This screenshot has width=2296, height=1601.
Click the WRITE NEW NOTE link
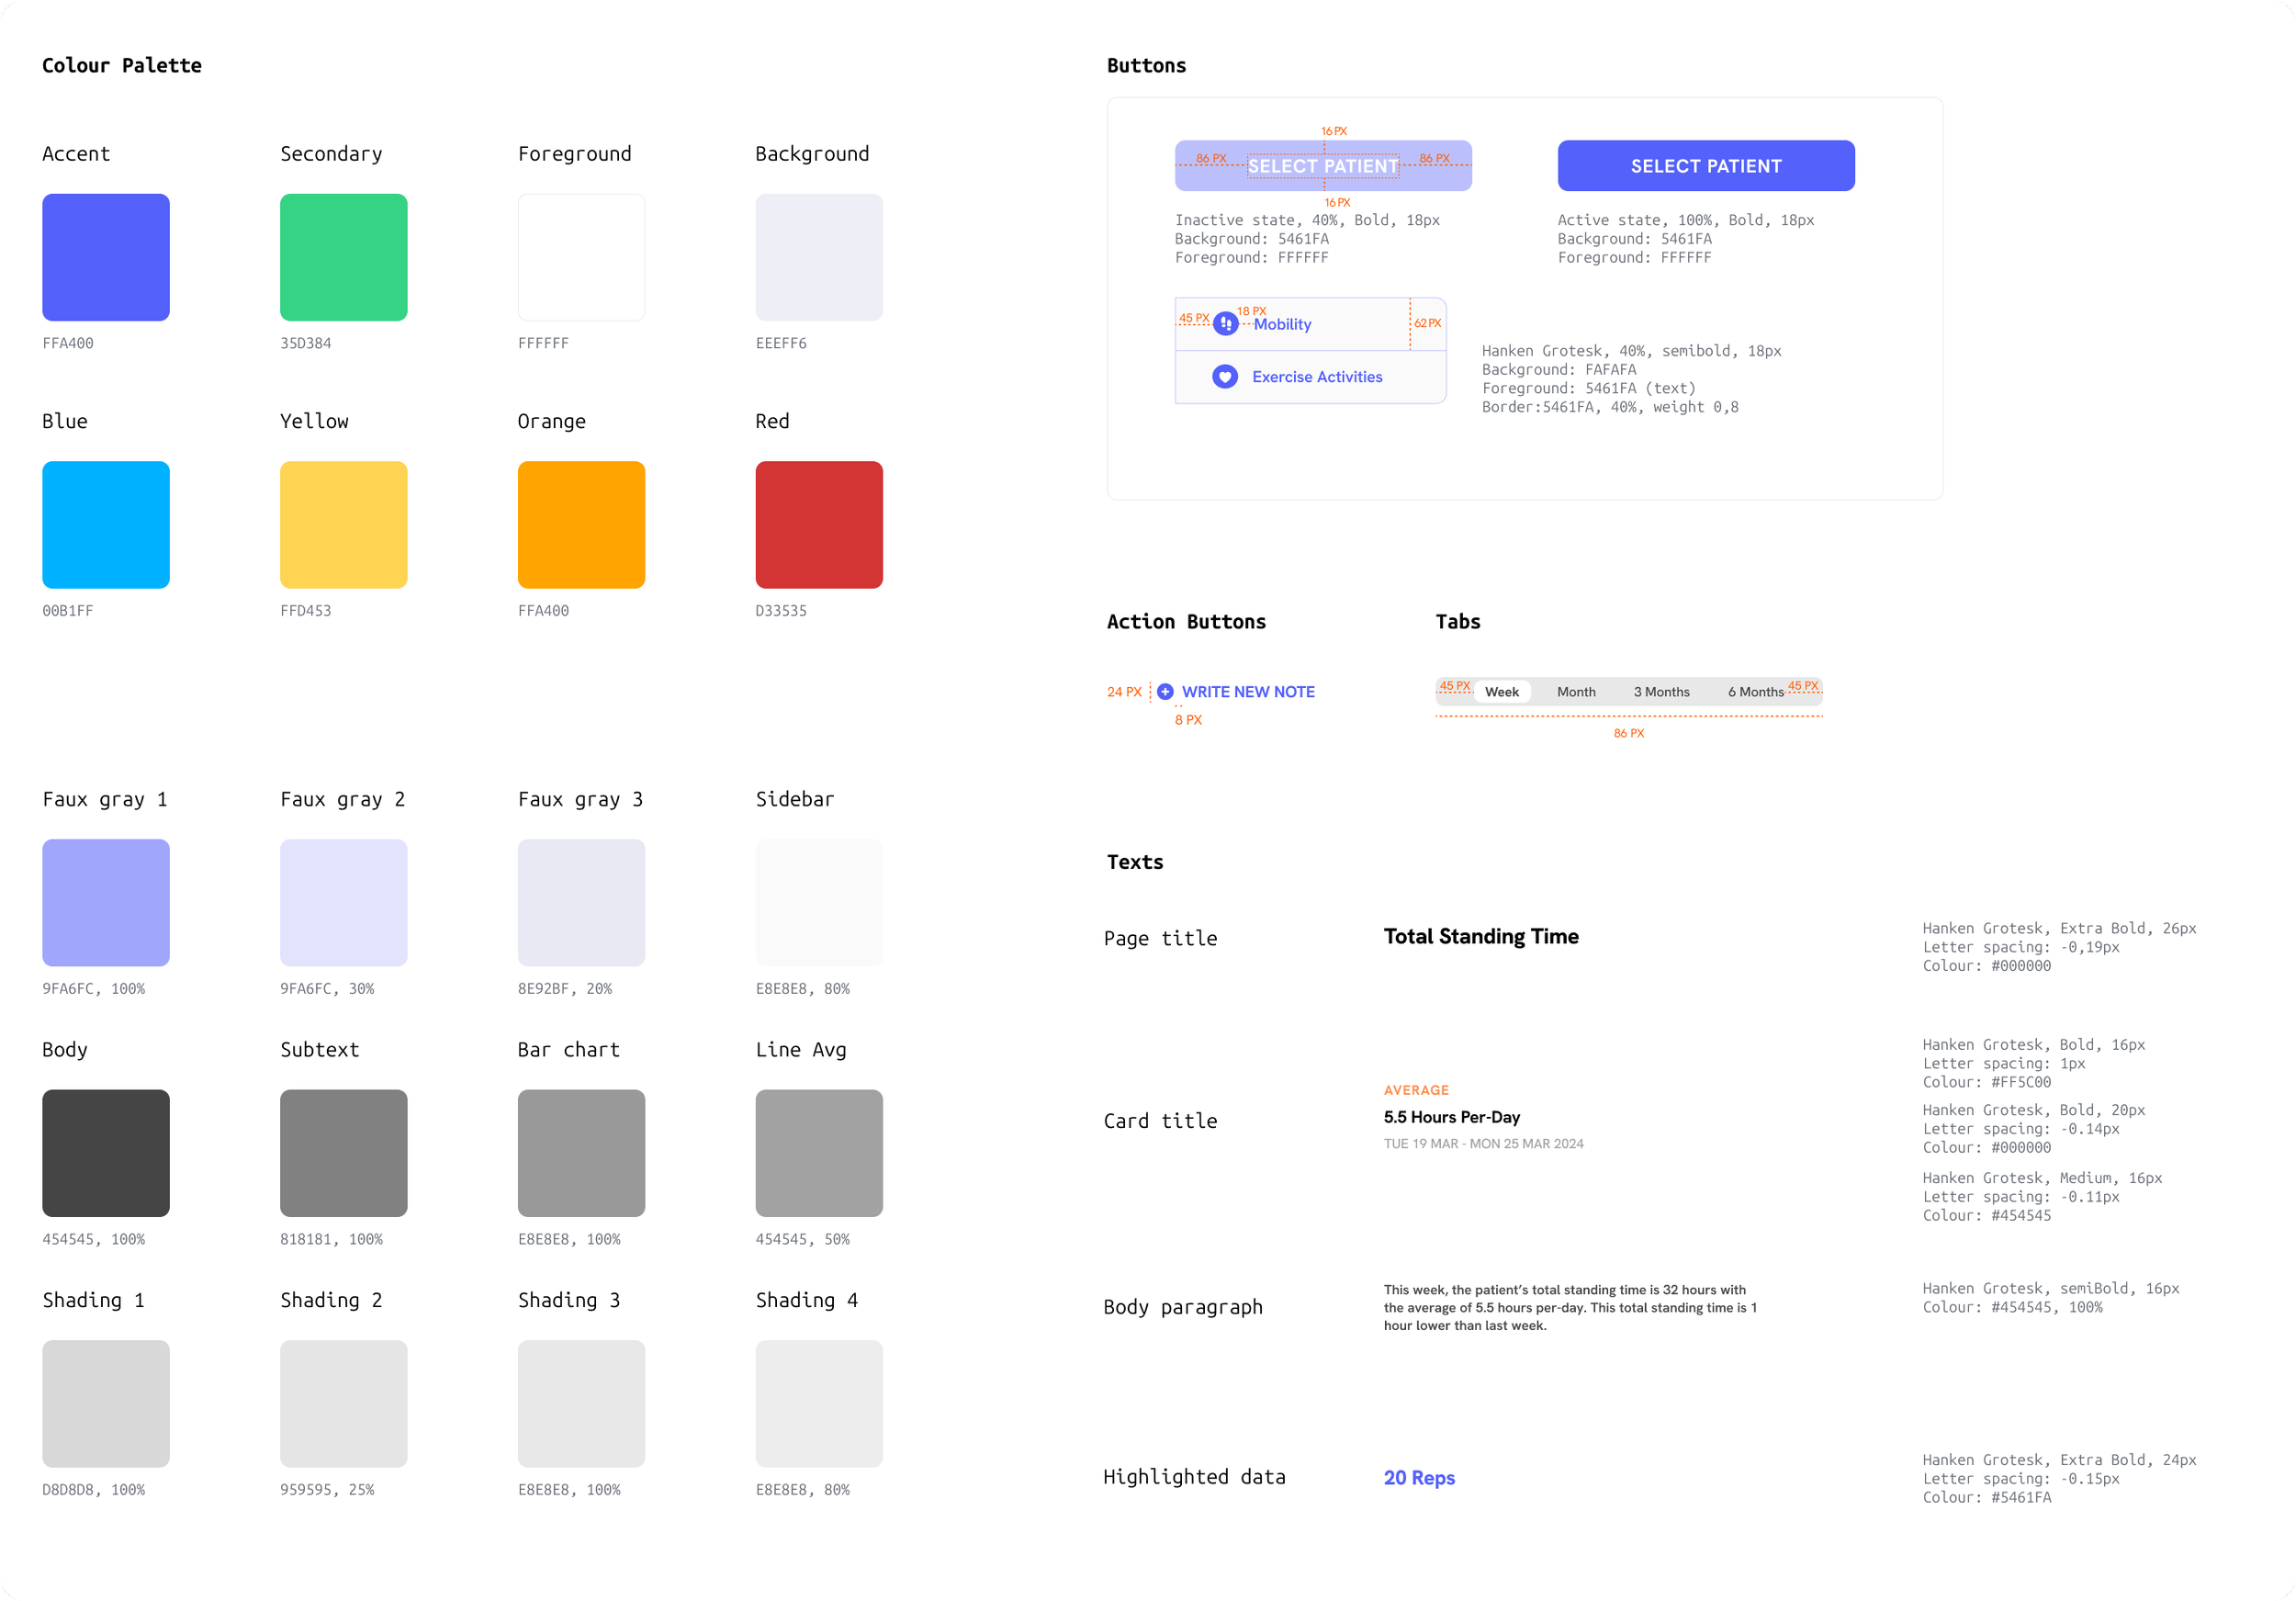coord(1248,692)
